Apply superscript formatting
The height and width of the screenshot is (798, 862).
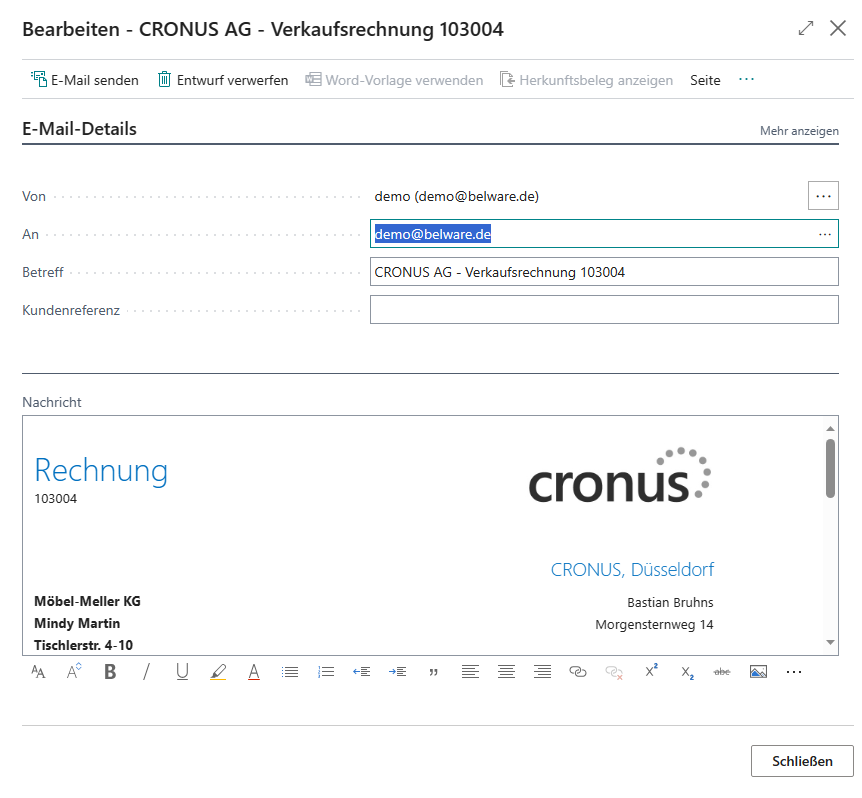(x=651, y=671)
